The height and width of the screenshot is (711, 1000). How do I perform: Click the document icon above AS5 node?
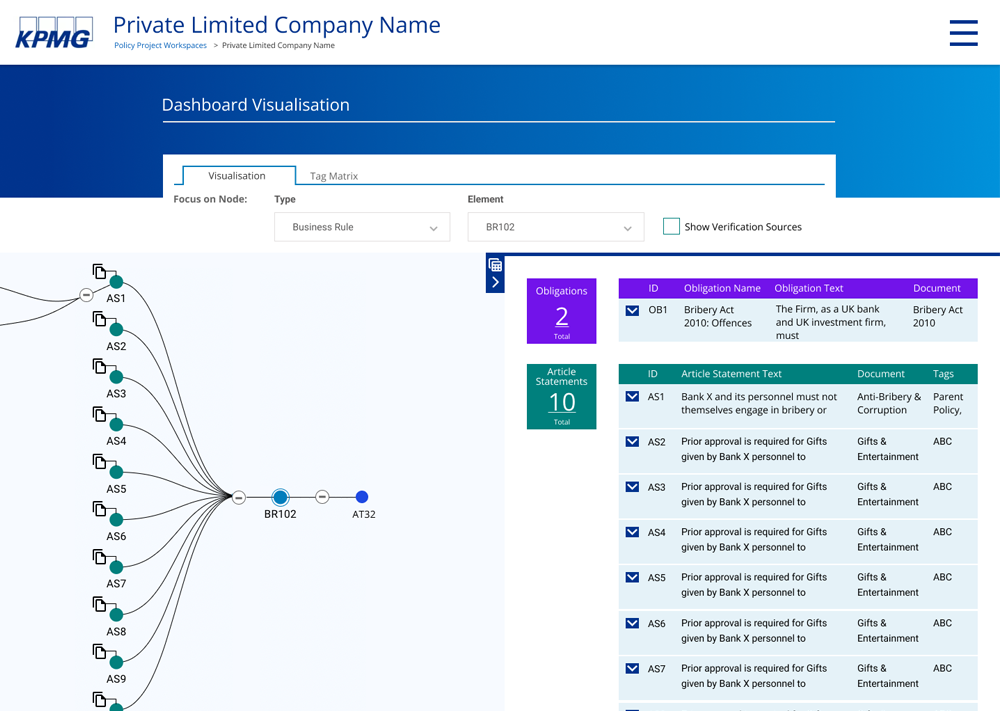click(99, 461)
